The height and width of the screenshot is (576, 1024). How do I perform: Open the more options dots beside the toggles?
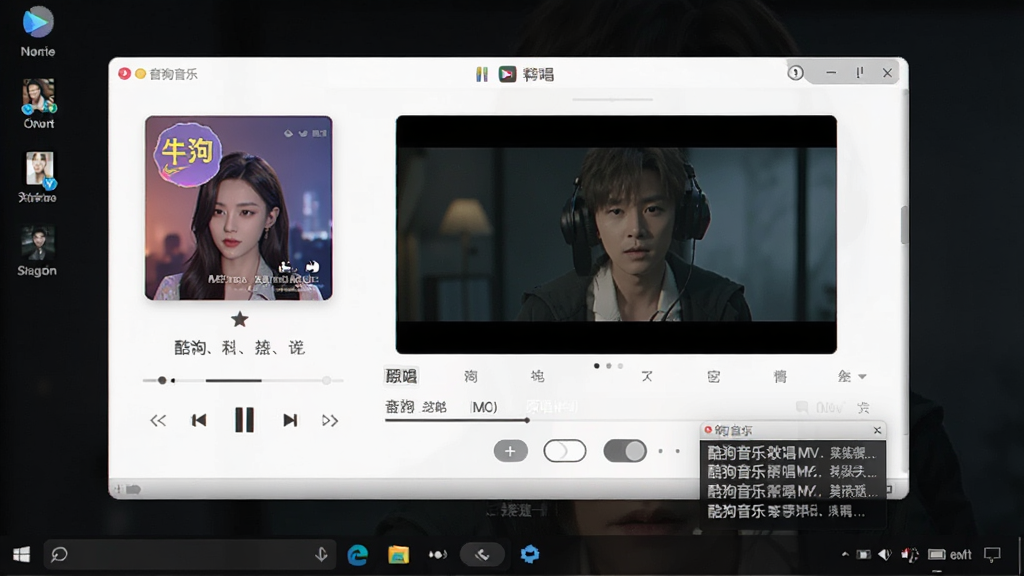pyautogui.click(x=669, y=451)
